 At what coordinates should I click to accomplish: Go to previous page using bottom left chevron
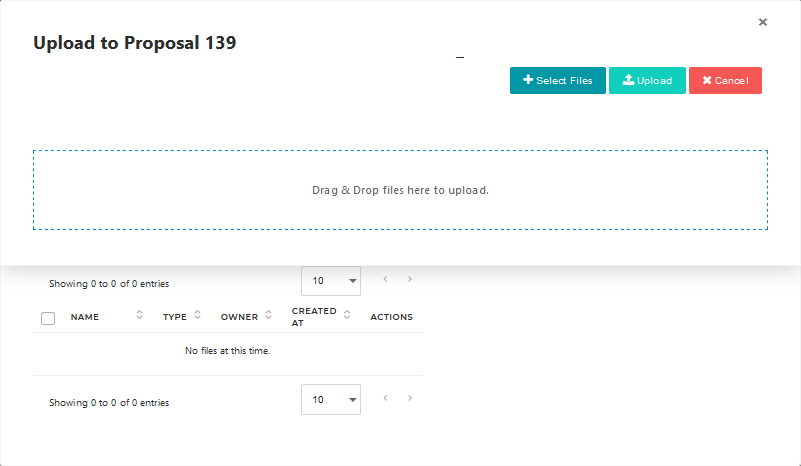point(386,398)
